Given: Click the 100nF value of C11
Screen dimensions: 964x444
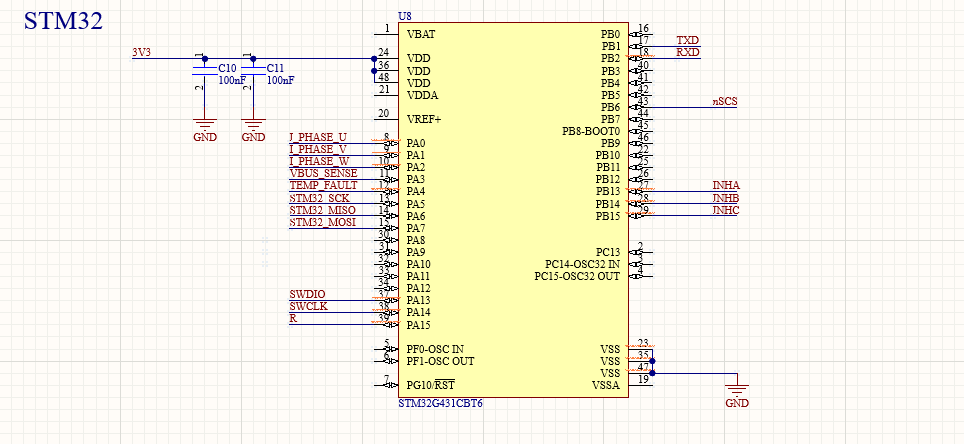Looking at the screenshot, I should coord(280,80).
